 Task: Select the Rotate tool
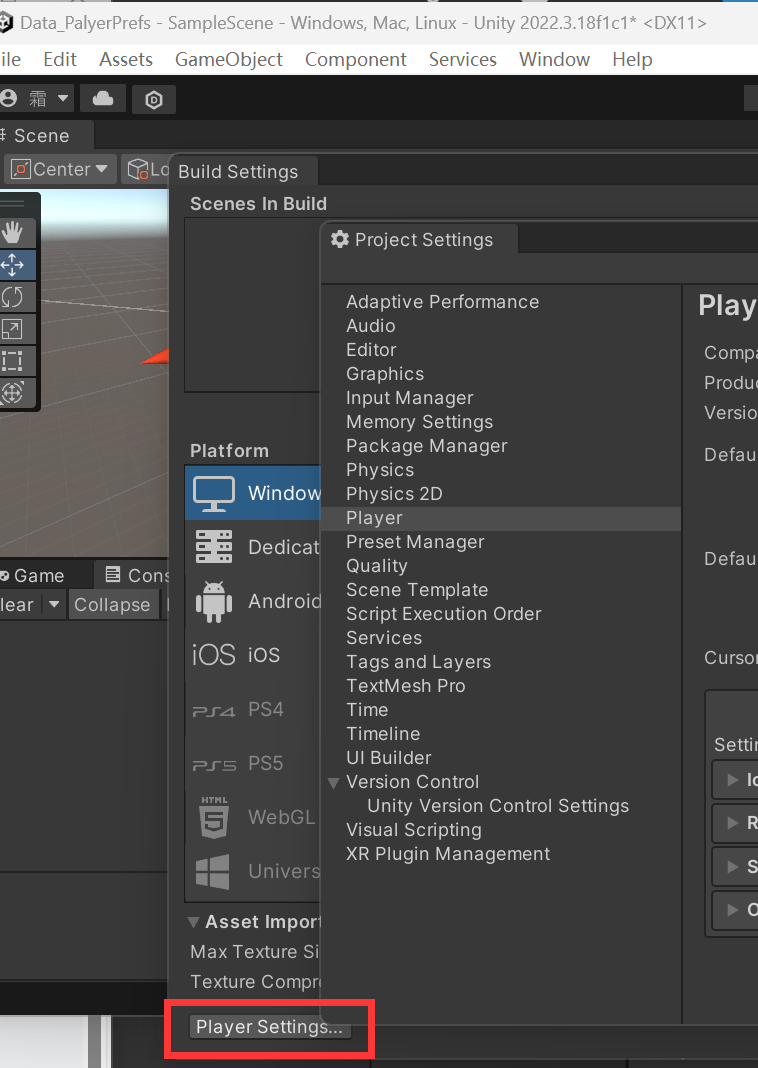coord(13,297)
